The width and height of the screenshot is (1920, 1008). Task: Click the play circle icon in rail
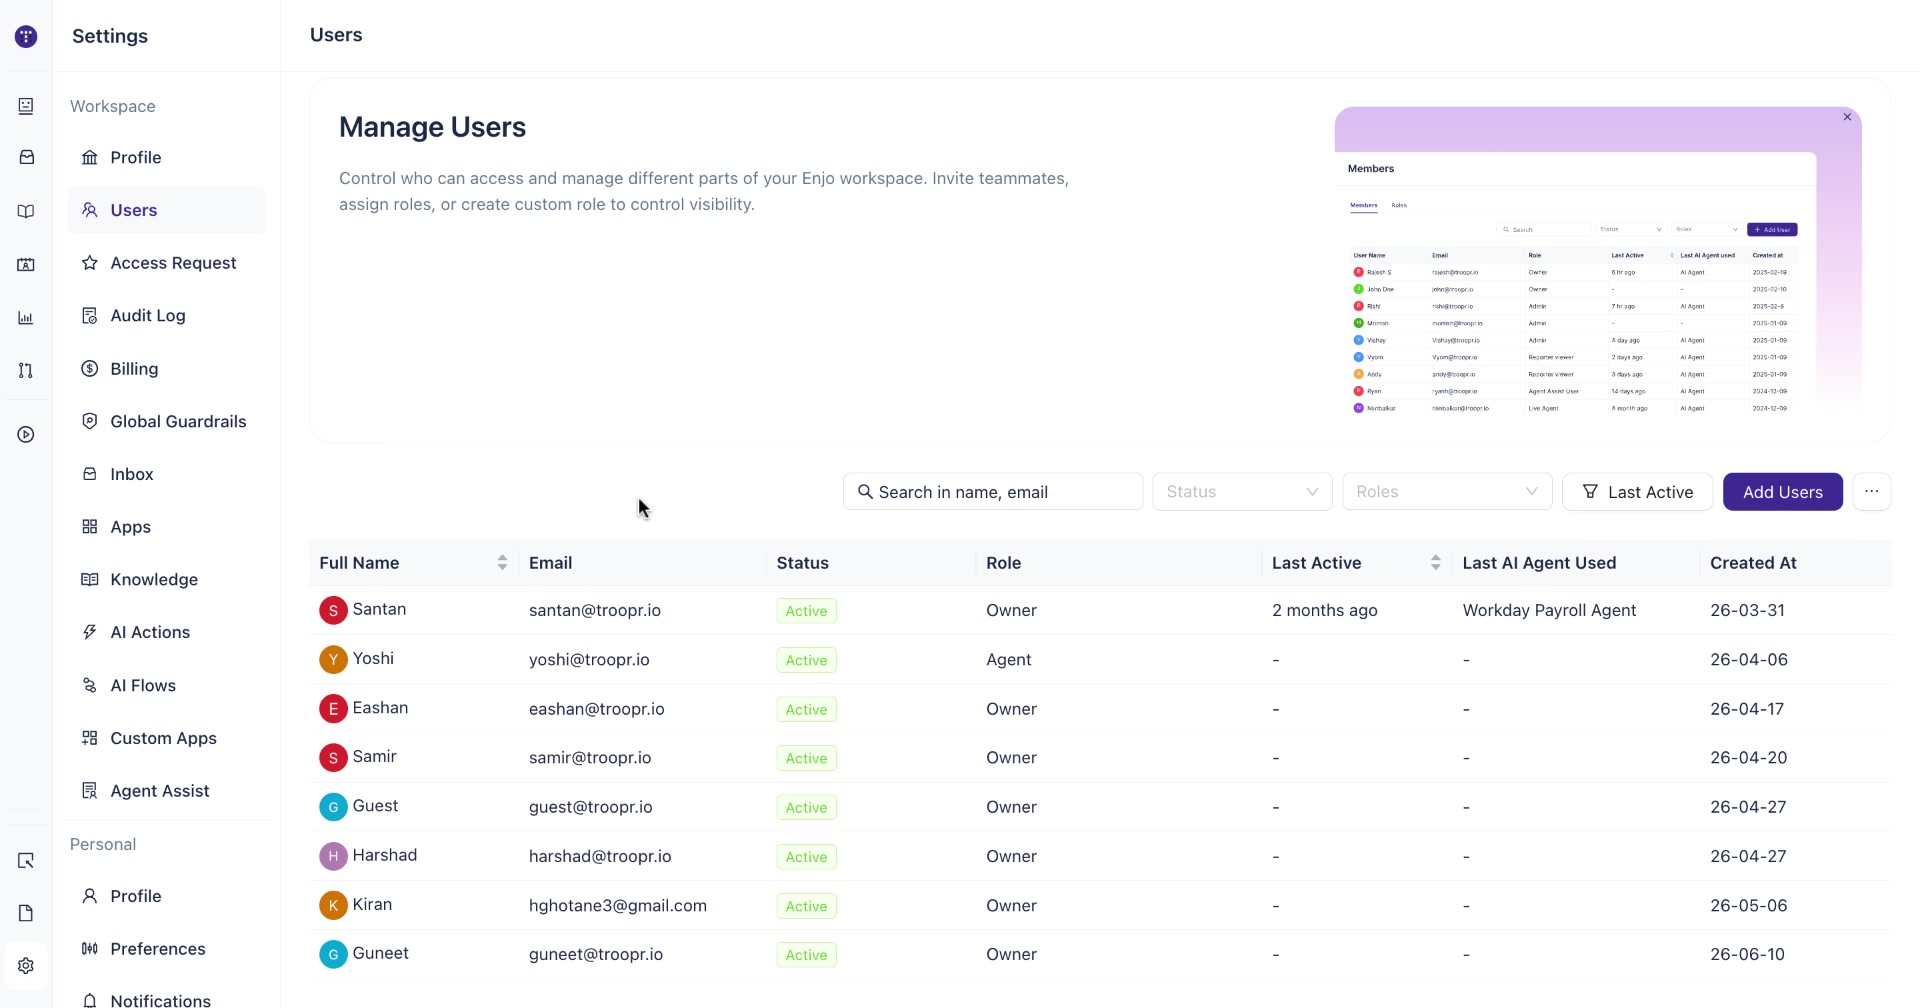[26, 435]
